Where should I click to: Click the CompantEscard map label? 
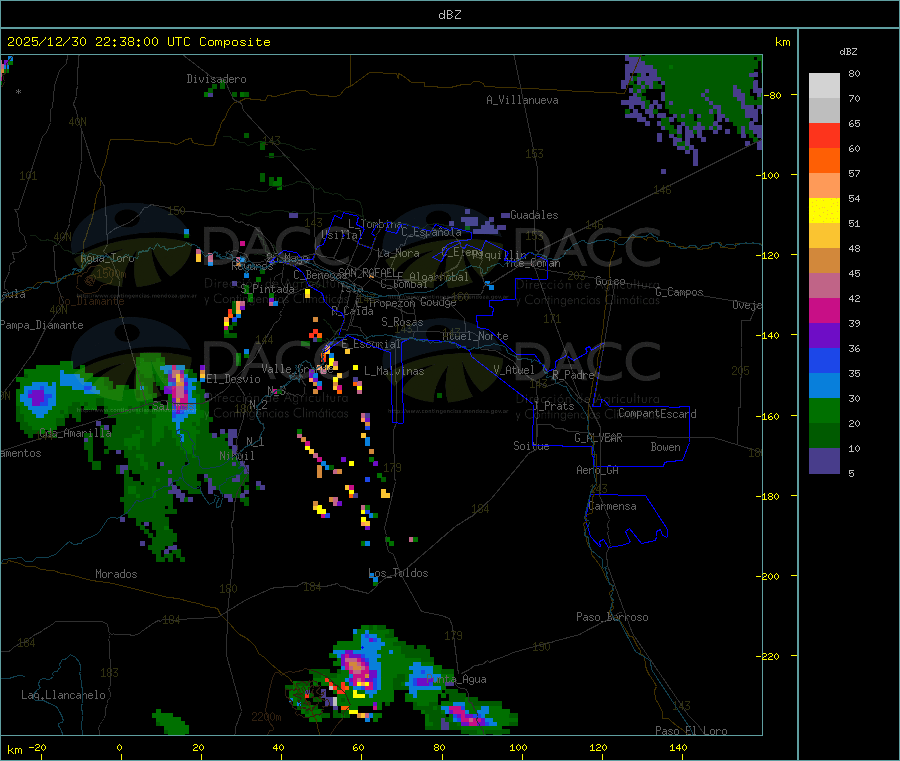point(657,413)
